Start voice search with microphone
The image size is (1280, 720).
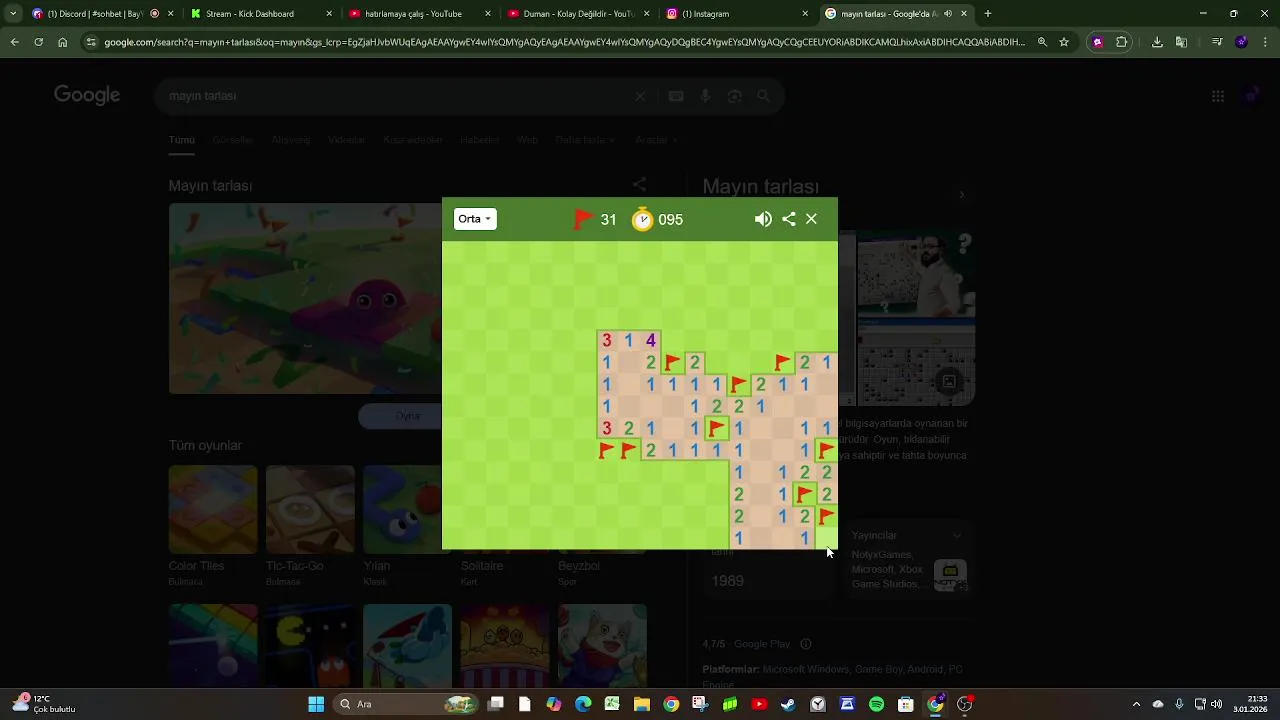tap(705, 96)
